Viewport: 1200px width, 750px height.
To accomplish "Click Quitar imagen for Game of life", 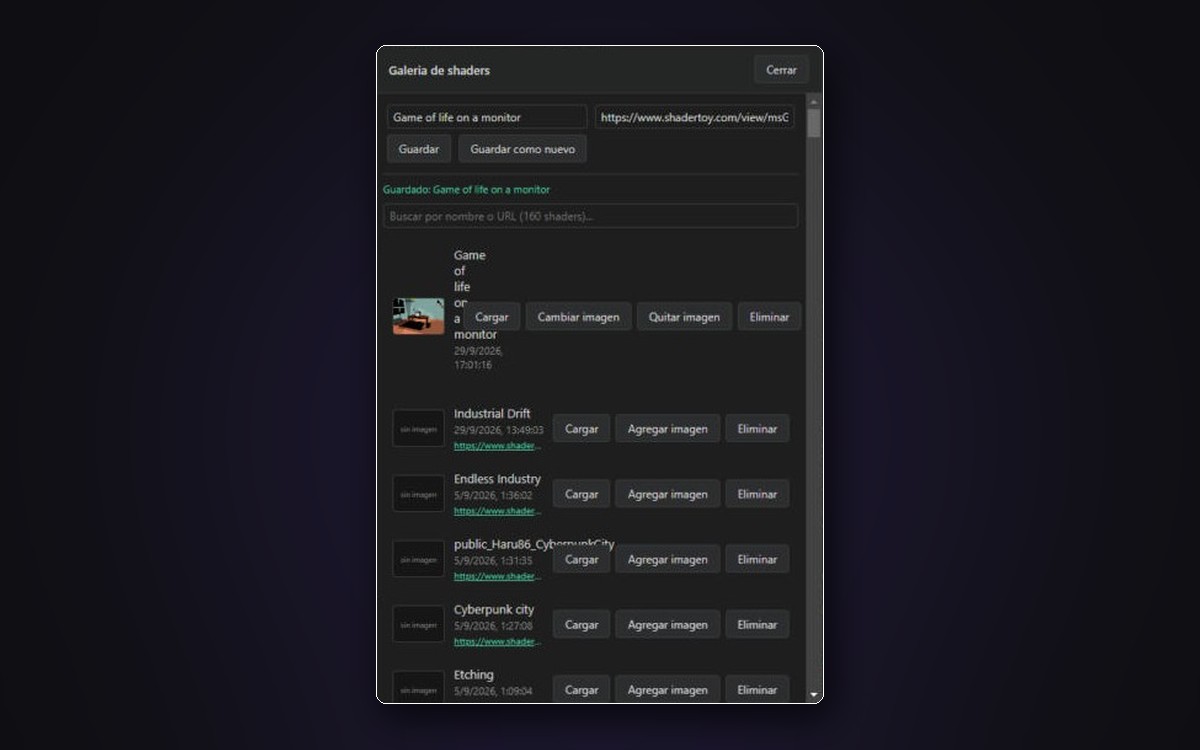I will pos(684,317).
